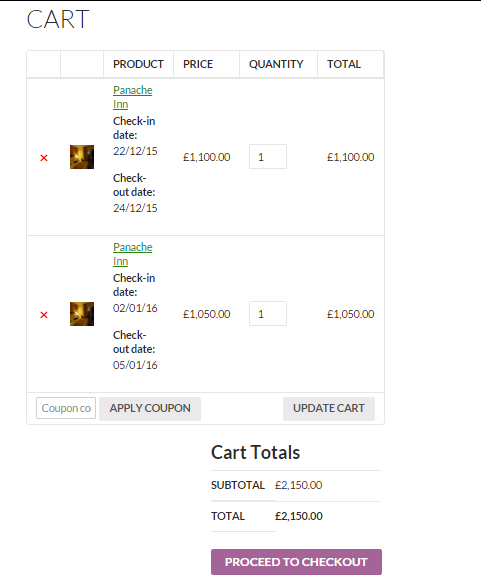
Task: Focus the quantity field for the £1,050.00 item
Action: click(x=268, y=314)
